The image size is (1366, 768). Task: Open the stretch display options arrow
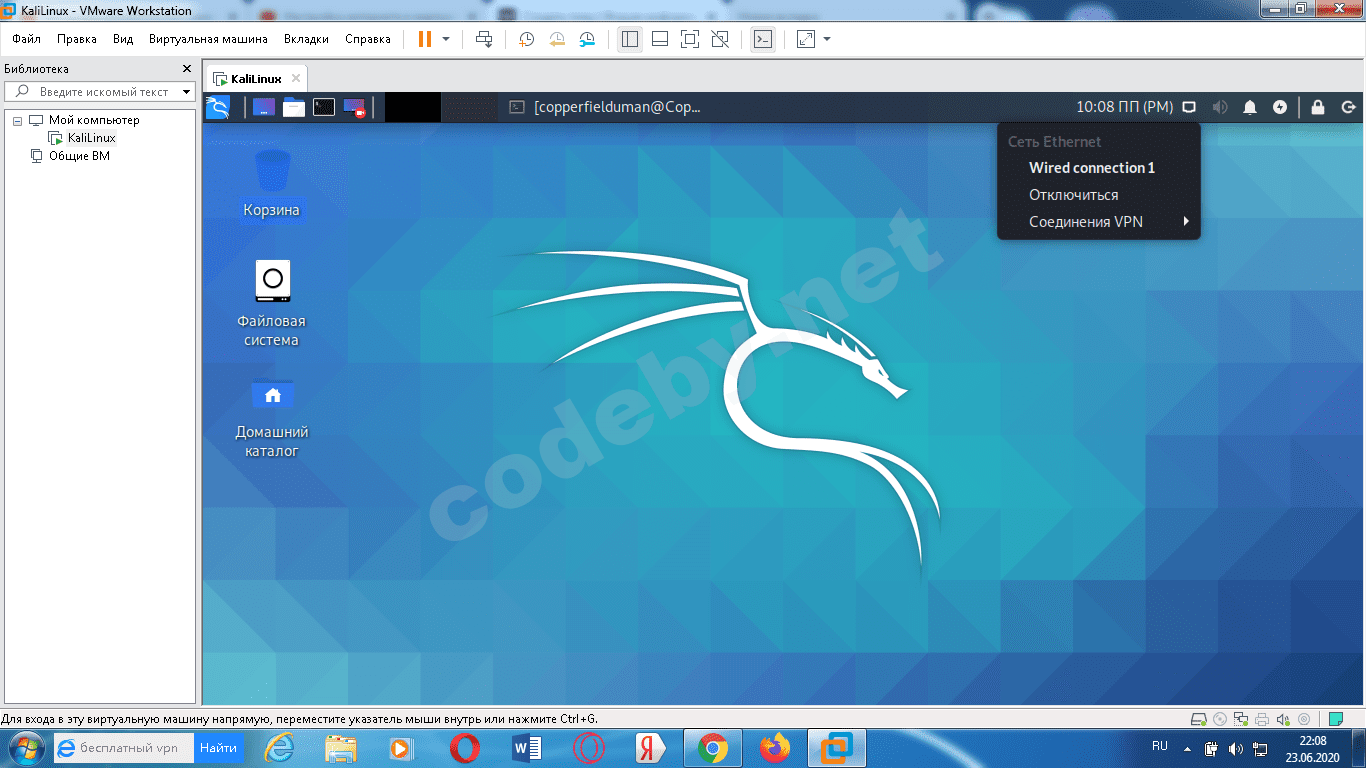coord(827,39)
